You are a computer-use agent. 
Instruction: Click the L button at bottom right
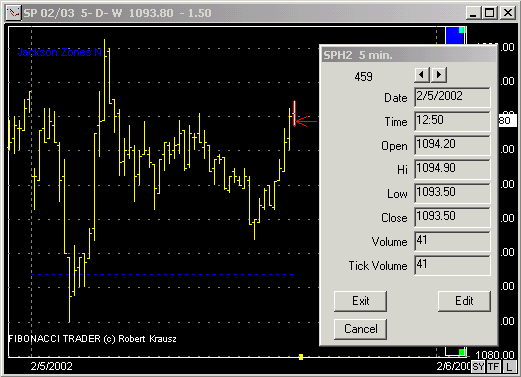(x=509, y=367)
